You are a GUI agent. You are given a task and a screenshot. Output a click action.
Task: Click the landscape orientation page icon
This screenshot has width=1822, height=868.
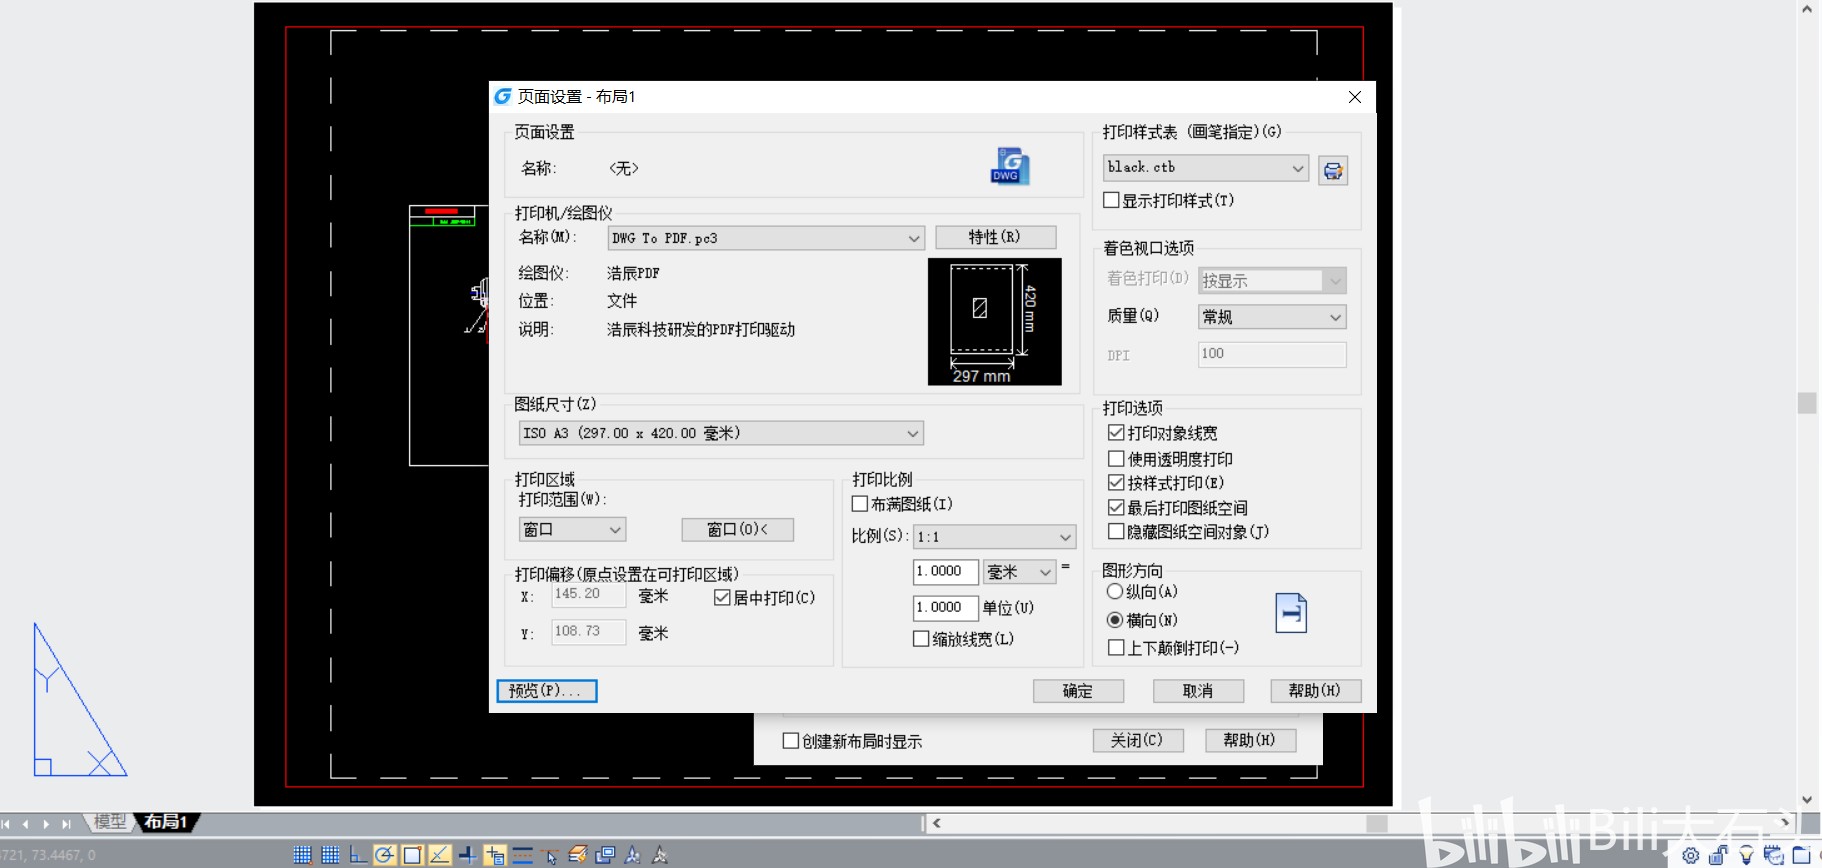coord(1291,613)
